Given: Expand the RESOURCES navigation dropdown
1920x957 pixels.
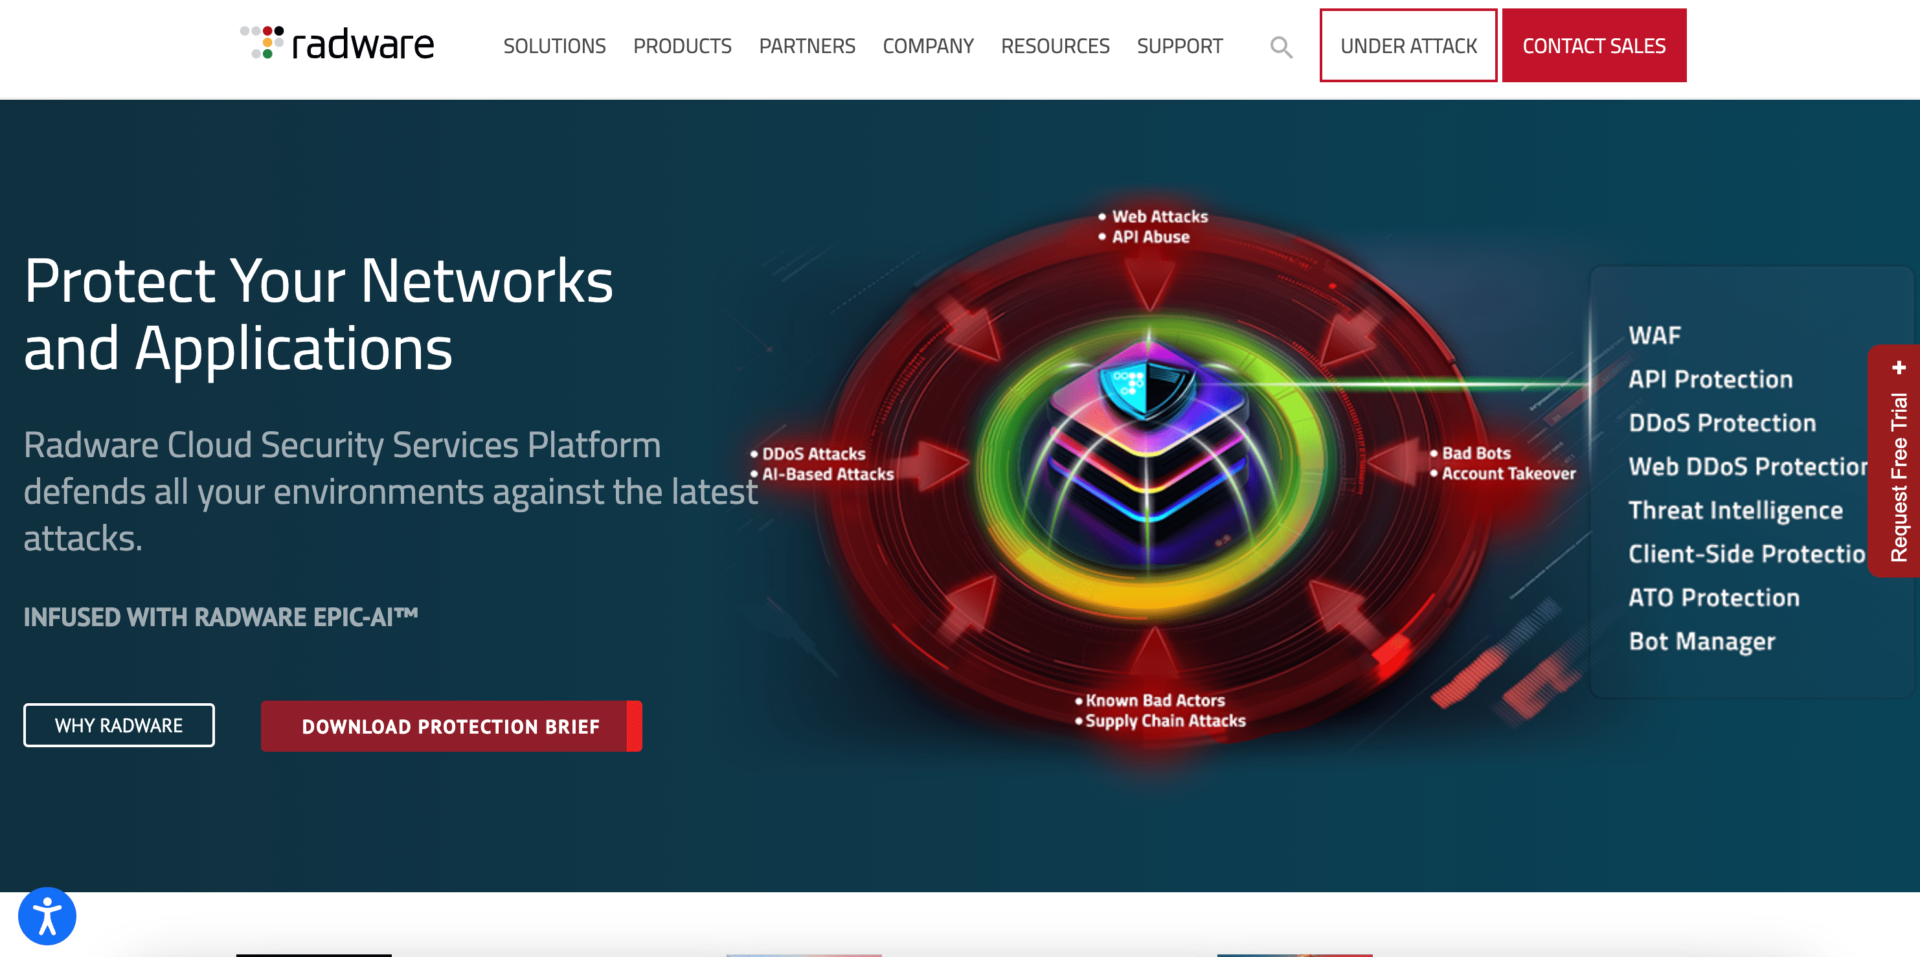Looking at the screenshot, I should pyautogui.click(x=1055, y=45).
